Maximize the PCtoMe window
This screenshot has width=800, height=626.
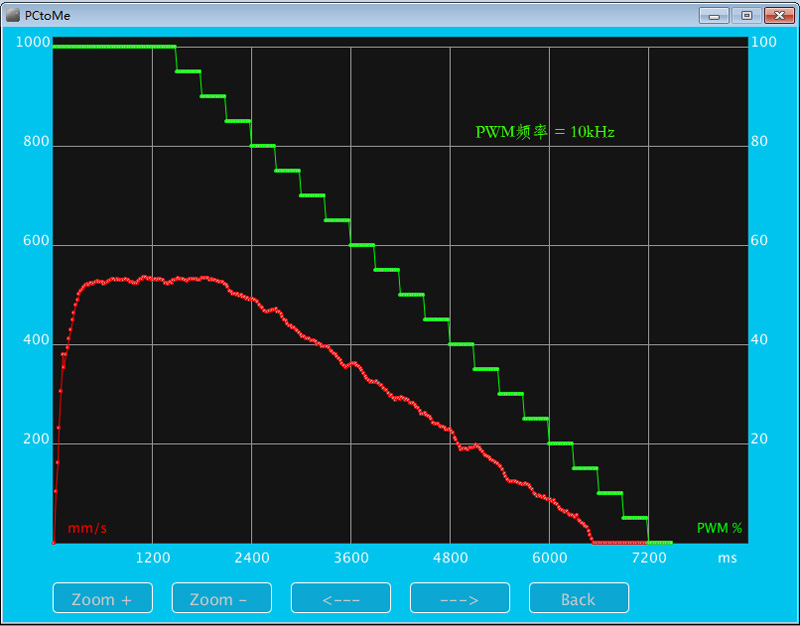coord(746,16)
